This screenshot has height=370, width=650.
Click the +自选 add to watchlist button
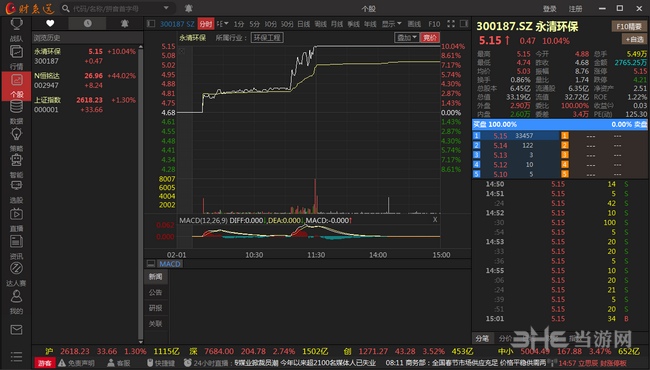(x=634, y=39)
